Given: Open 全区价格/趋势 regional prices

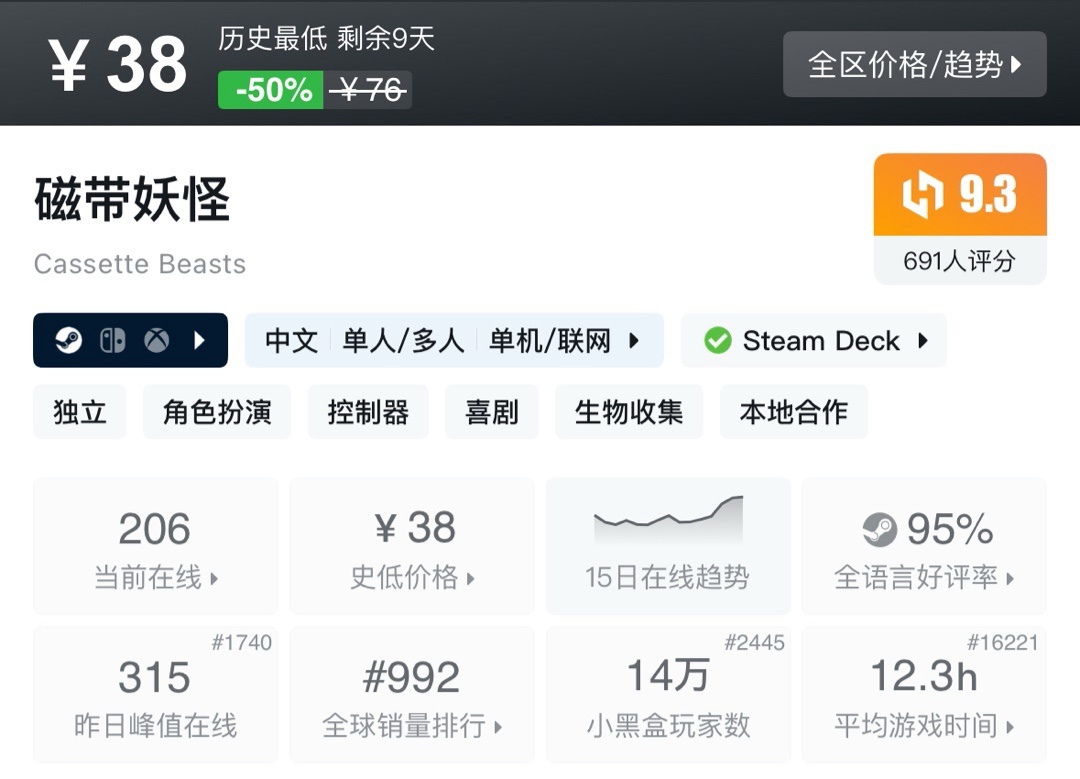Looking at the screenshot, I should click(914, 65).
